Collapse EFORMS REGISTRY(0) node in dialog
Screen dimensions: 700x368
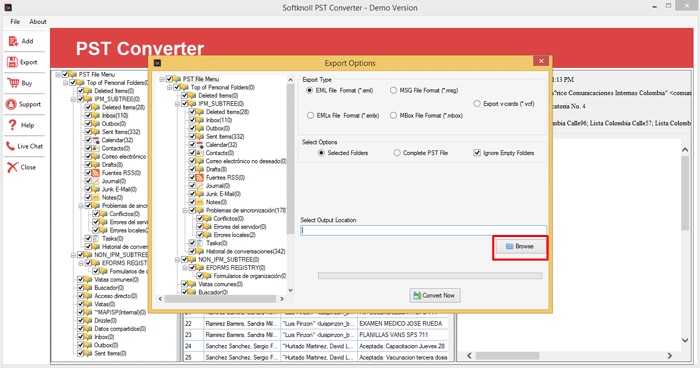[x=185, y=268]
